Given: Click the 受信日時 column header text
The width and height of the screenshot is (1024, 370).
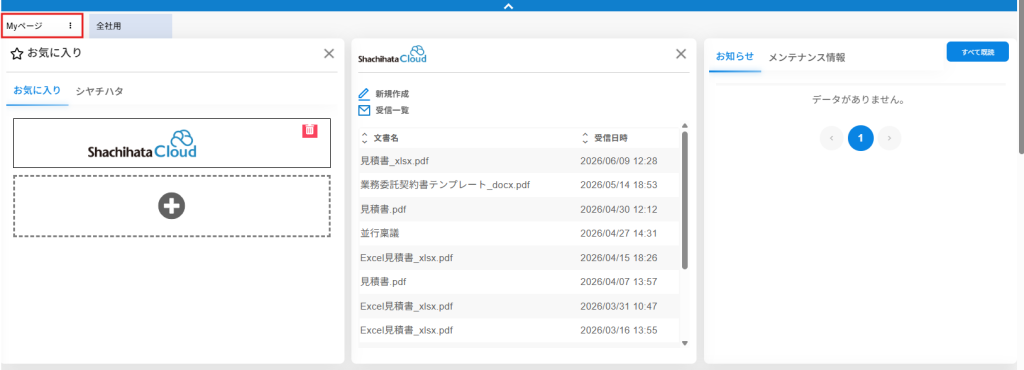Looking at the screenshot, I should click(x=611, y=138).
